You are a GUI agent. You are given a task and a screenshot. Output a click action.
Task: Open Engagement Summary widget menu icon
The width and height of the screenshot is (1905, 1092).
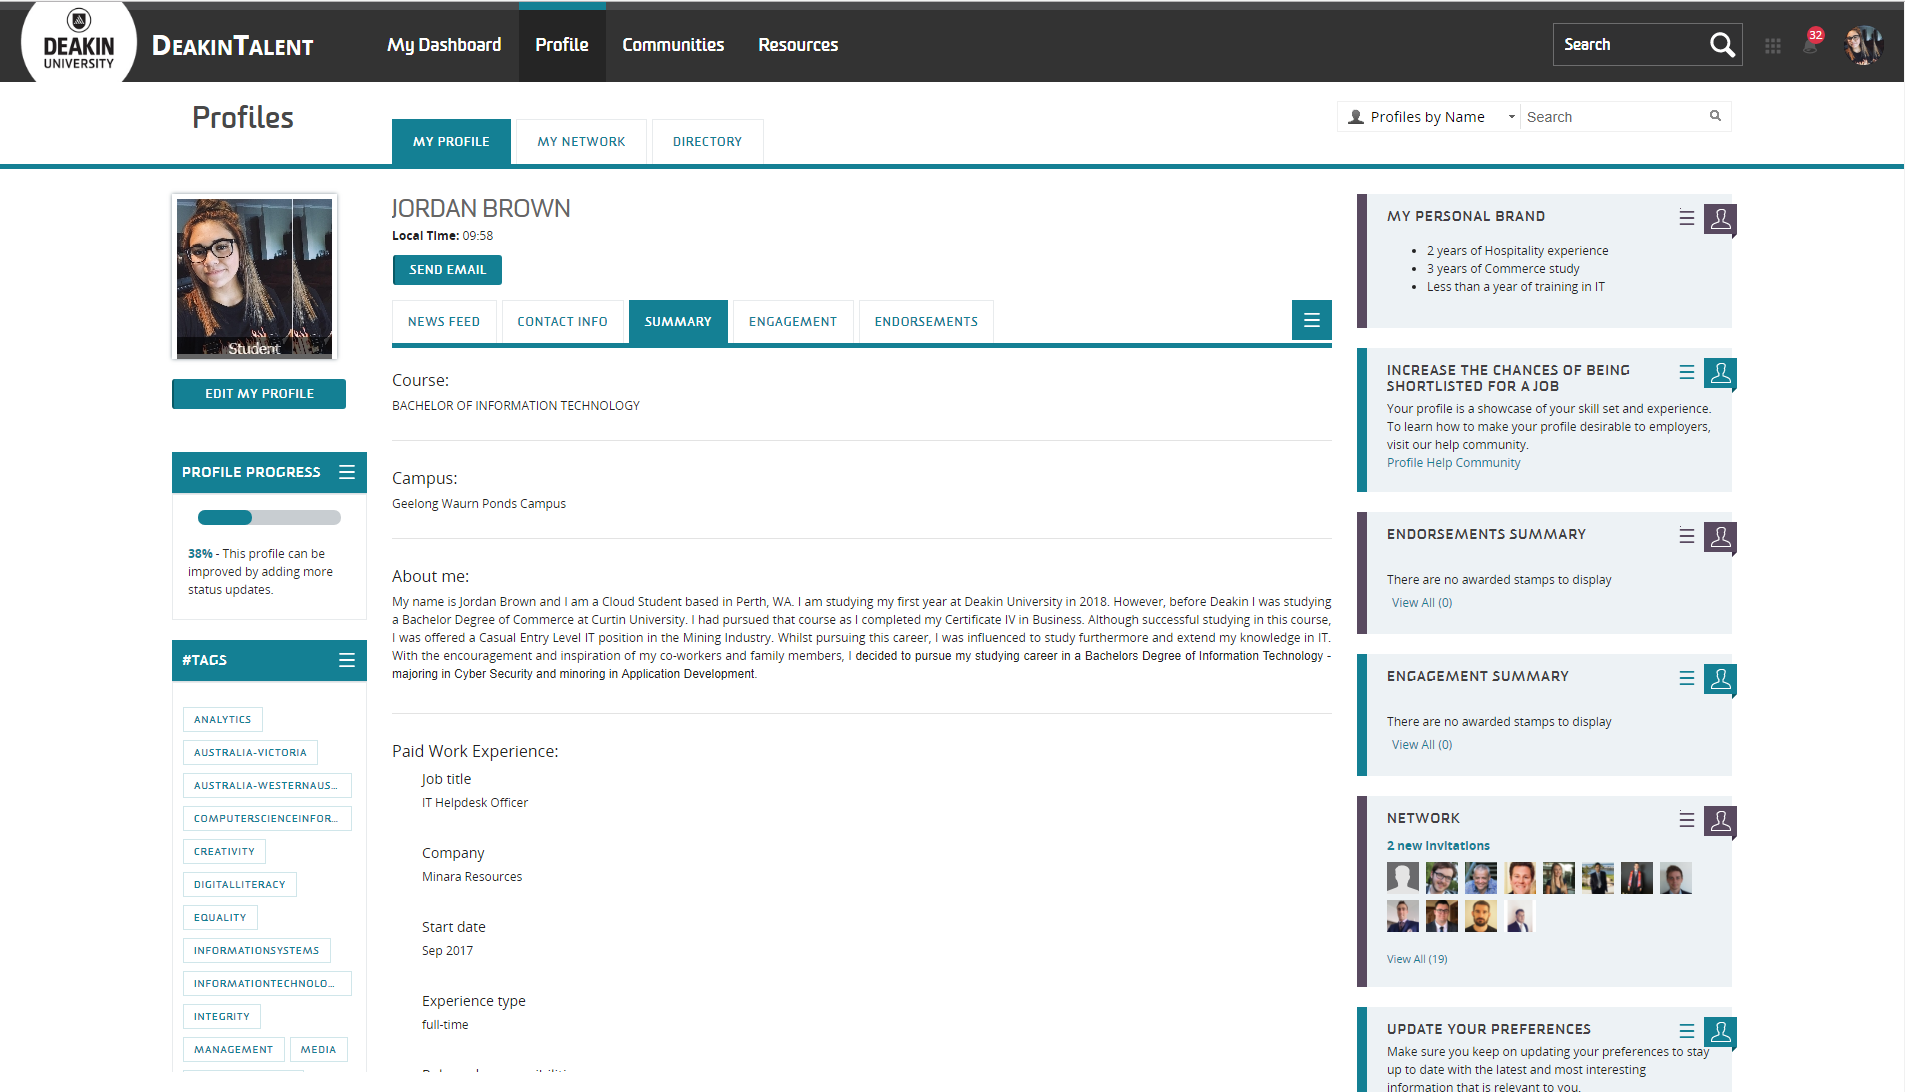click(x=1687, y=678)
